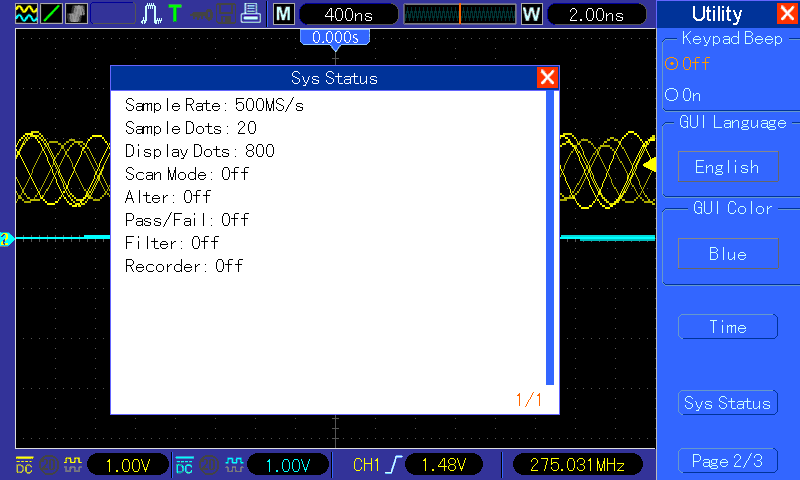Click the Sys Status button in Utility menu

click(x=728, y=403)
